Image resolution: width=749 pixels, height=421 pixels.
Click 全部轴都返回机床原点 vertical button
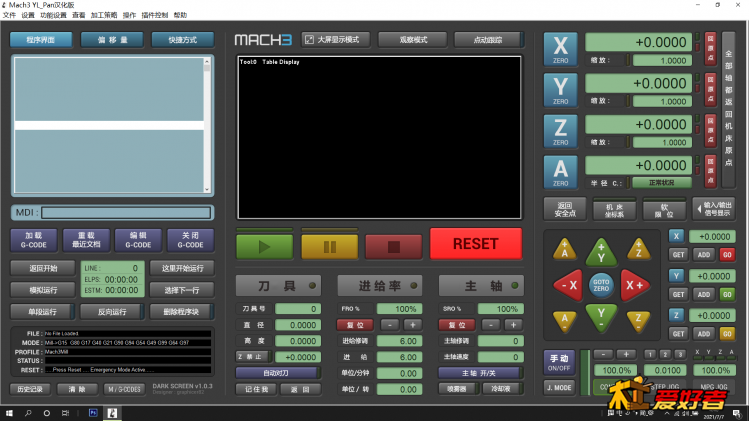(x=728, y=110)
